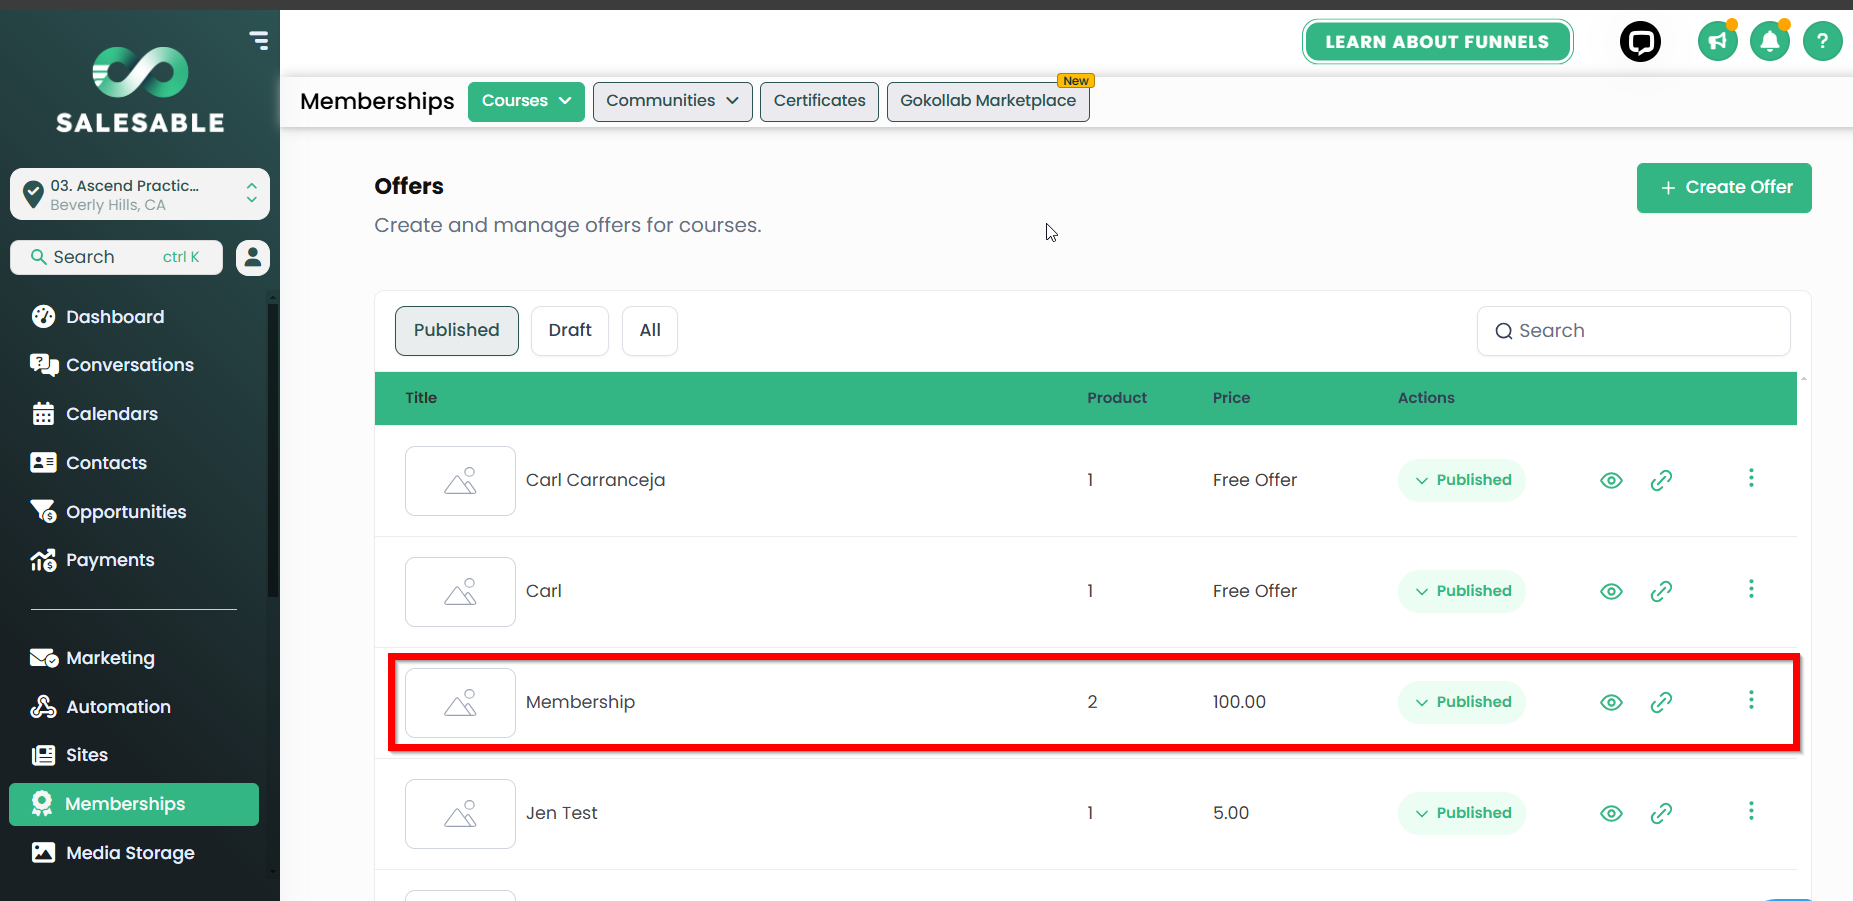Open Media Storage in sidebar
Viewport: 1853px width, 901px height.
pyautogui.click(x=130, y=853)
